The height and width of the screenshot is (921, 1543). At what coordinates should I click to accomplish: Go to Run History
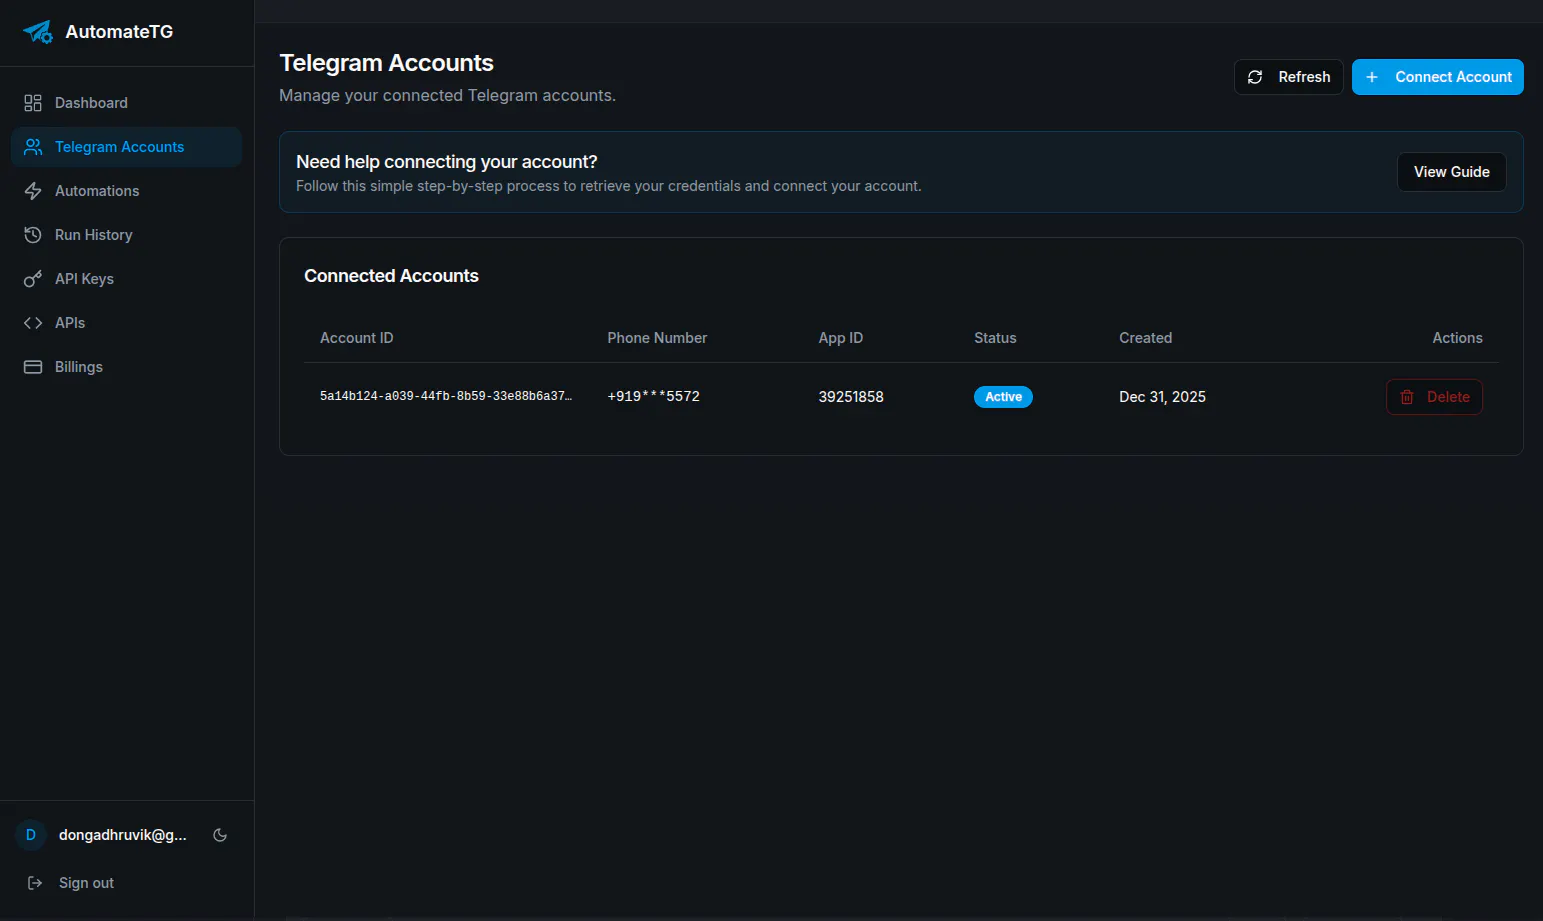click(126, 235)
